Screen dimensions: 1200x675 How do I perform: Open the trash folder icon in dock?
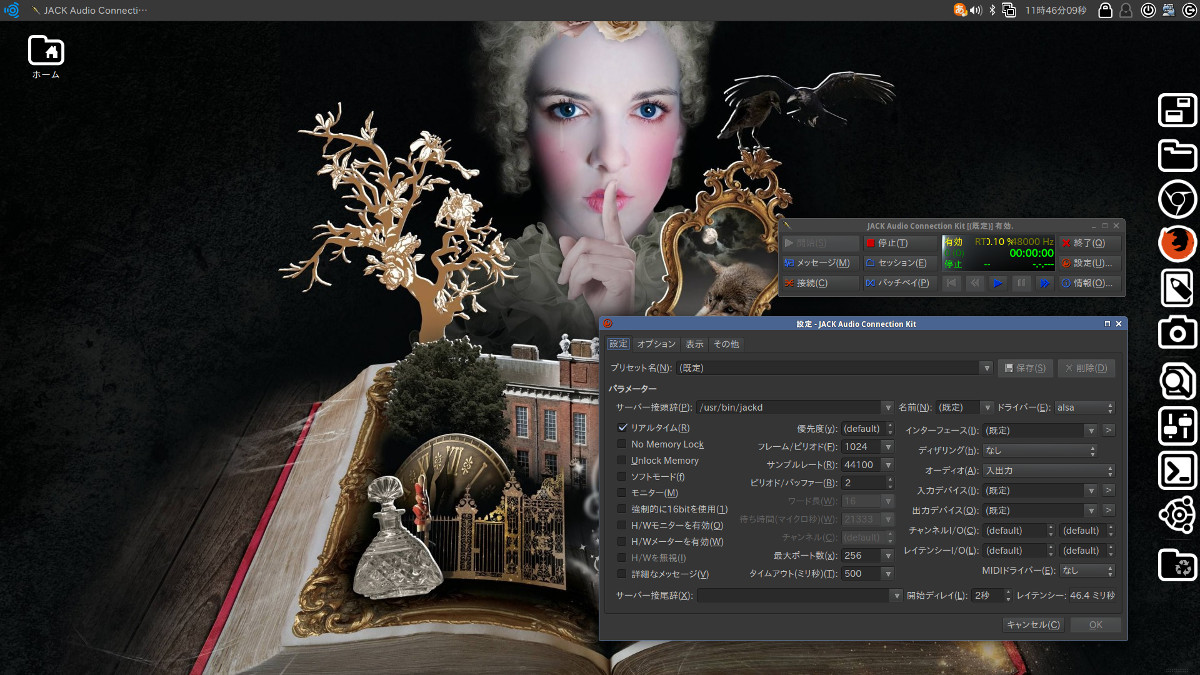[1178, 565]
